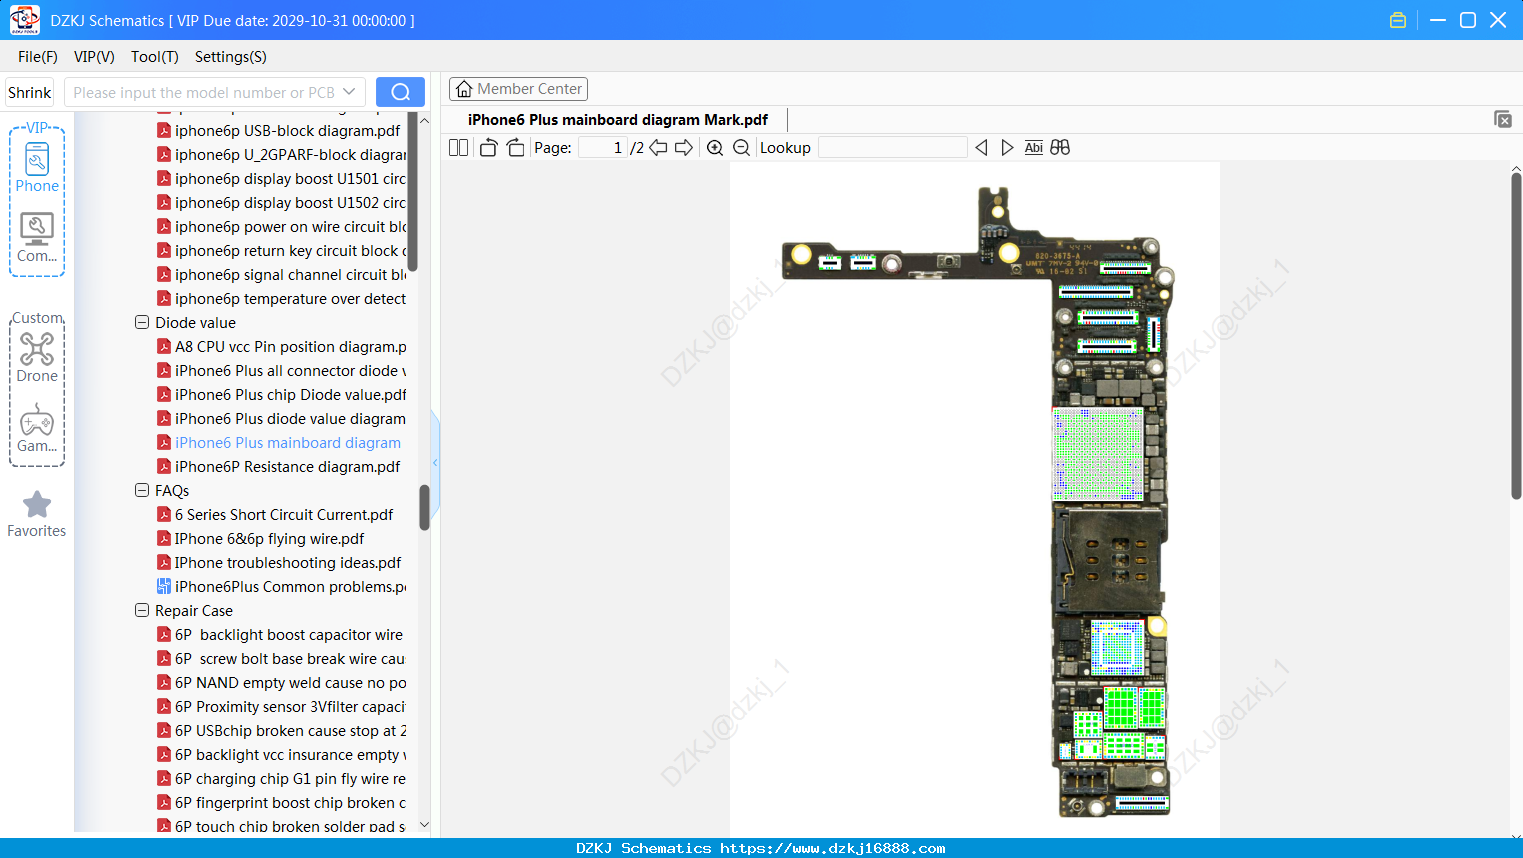
Task: Select iPhone6 Plus mainboard diagram in tree
Action: [287, 443]
